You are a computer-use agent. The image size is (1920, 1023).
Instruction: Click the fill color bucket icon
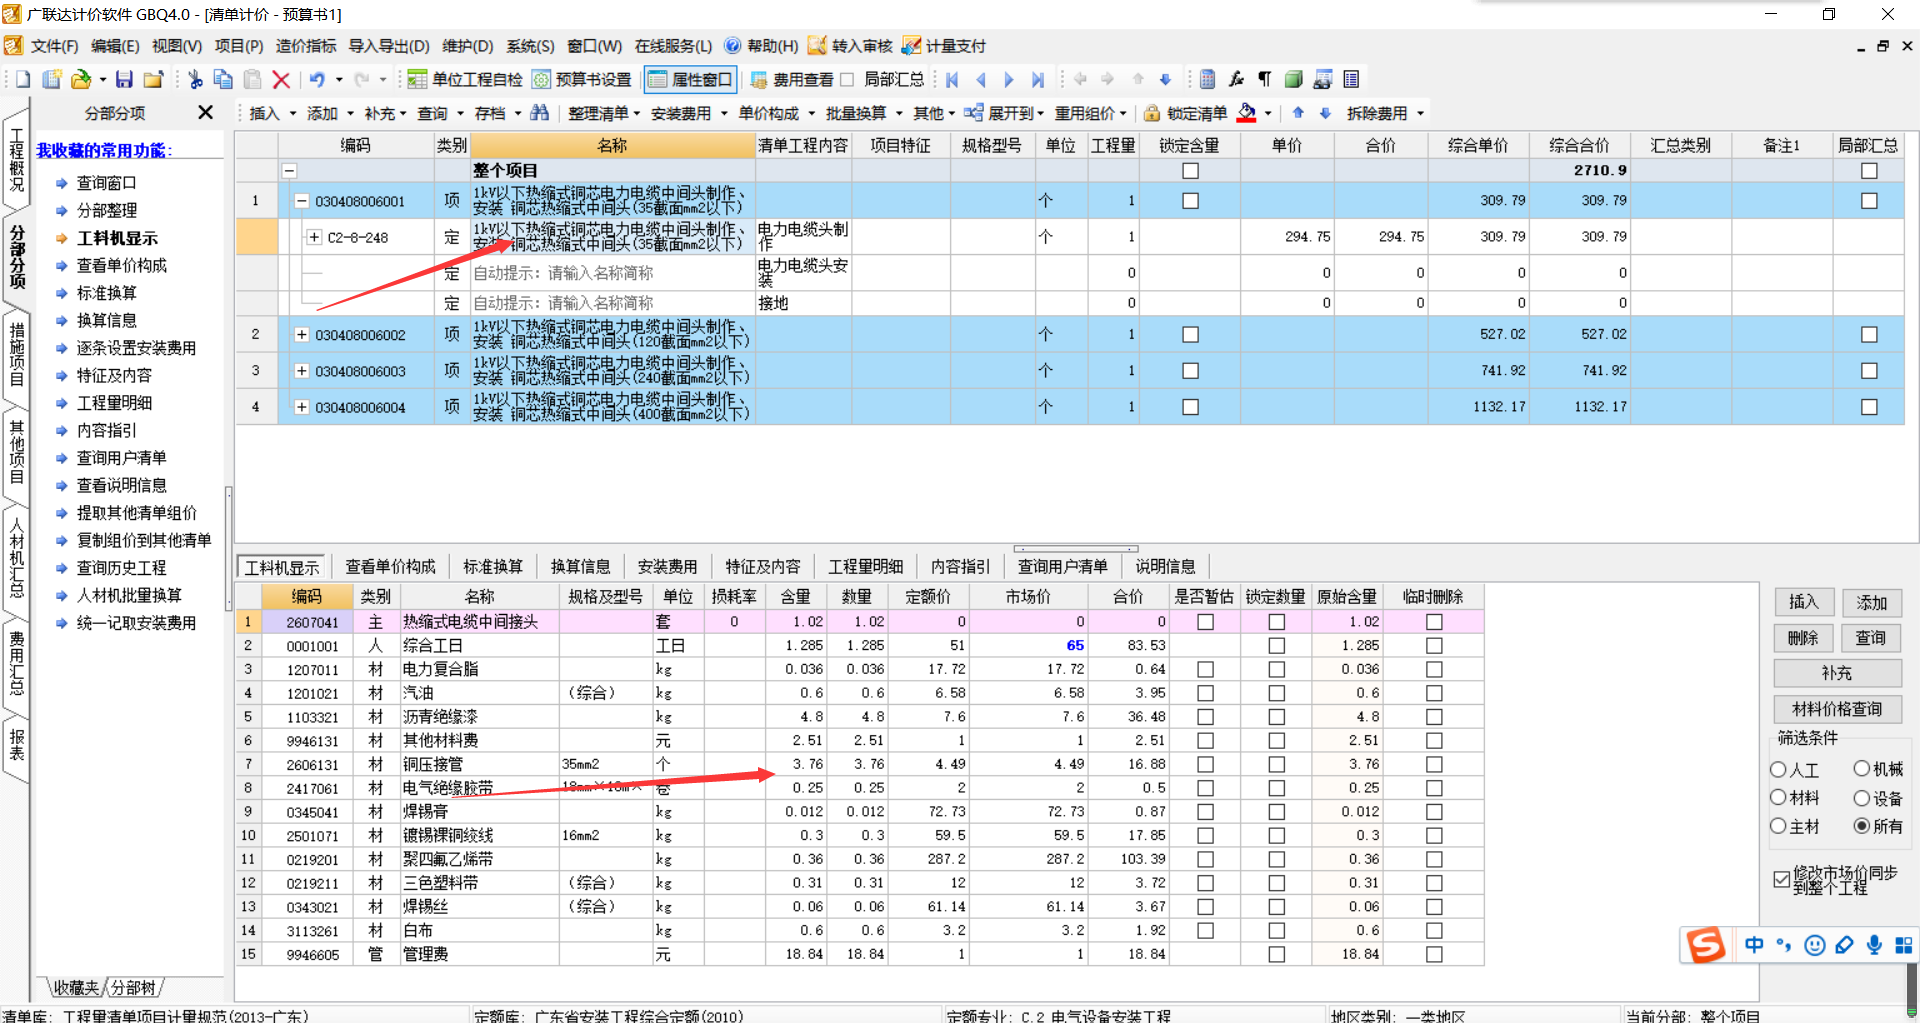[x=1246, y=113]
